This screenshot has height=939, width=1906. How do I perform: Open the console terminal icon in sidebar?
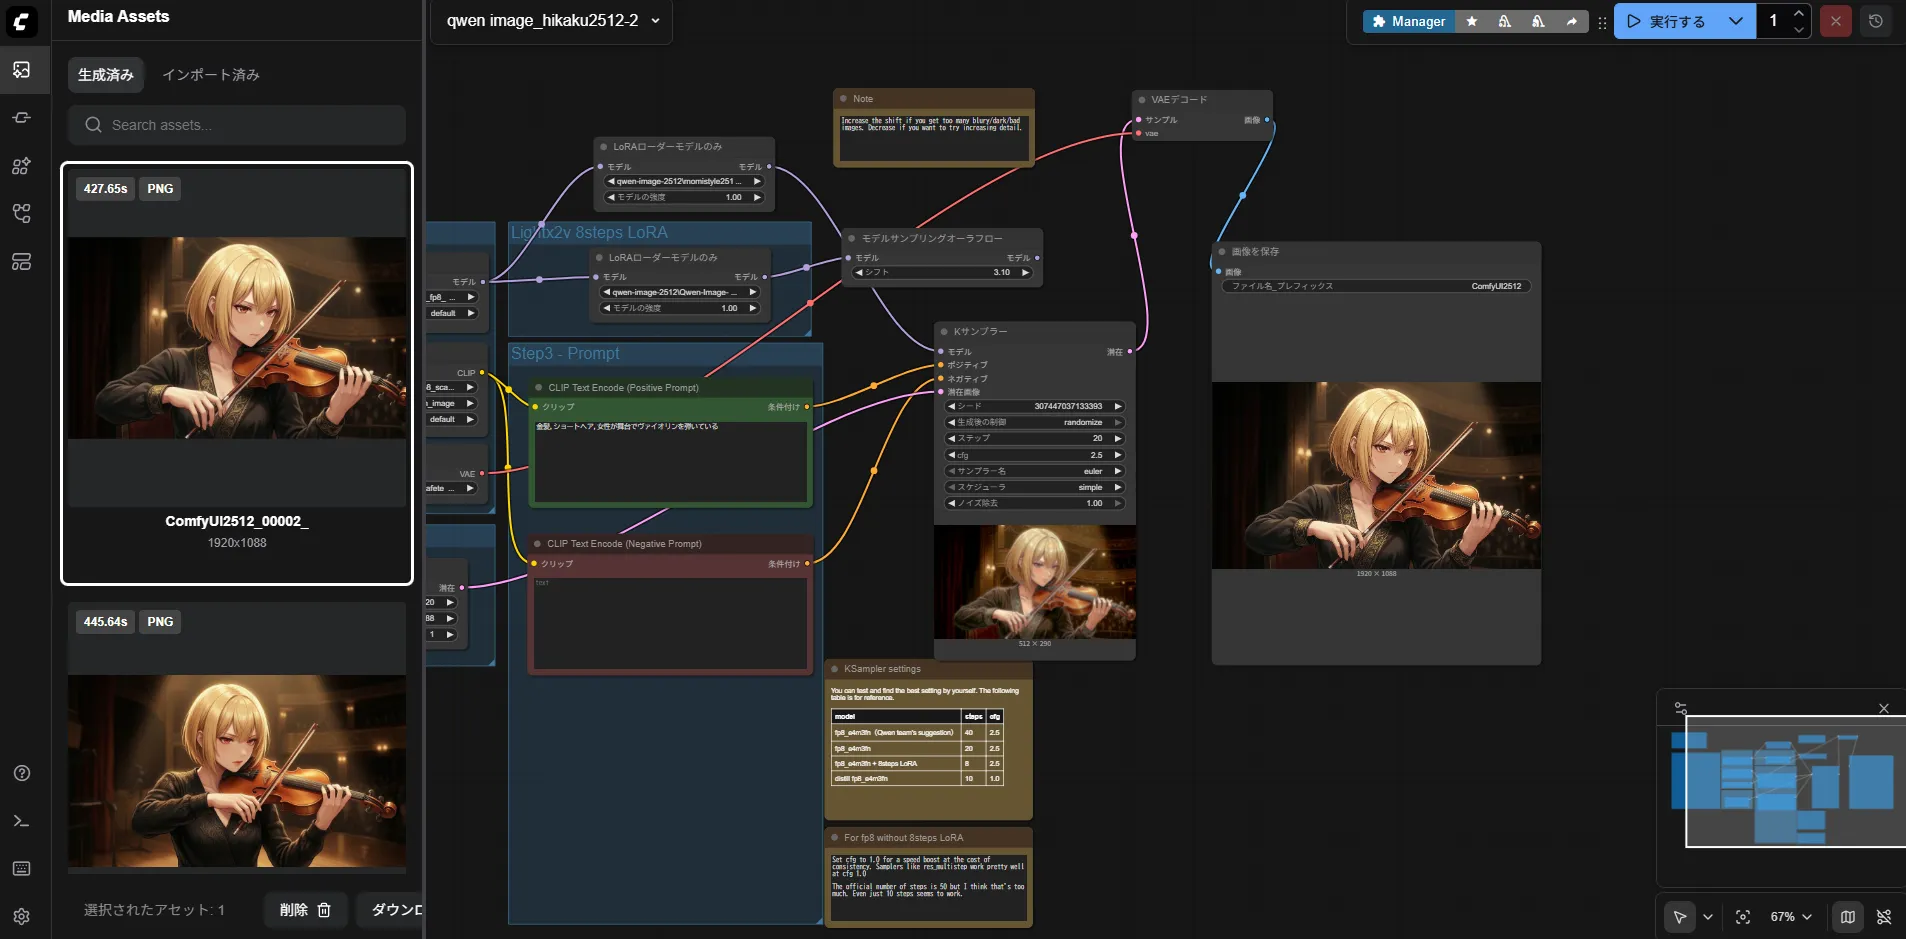point(21,821)
